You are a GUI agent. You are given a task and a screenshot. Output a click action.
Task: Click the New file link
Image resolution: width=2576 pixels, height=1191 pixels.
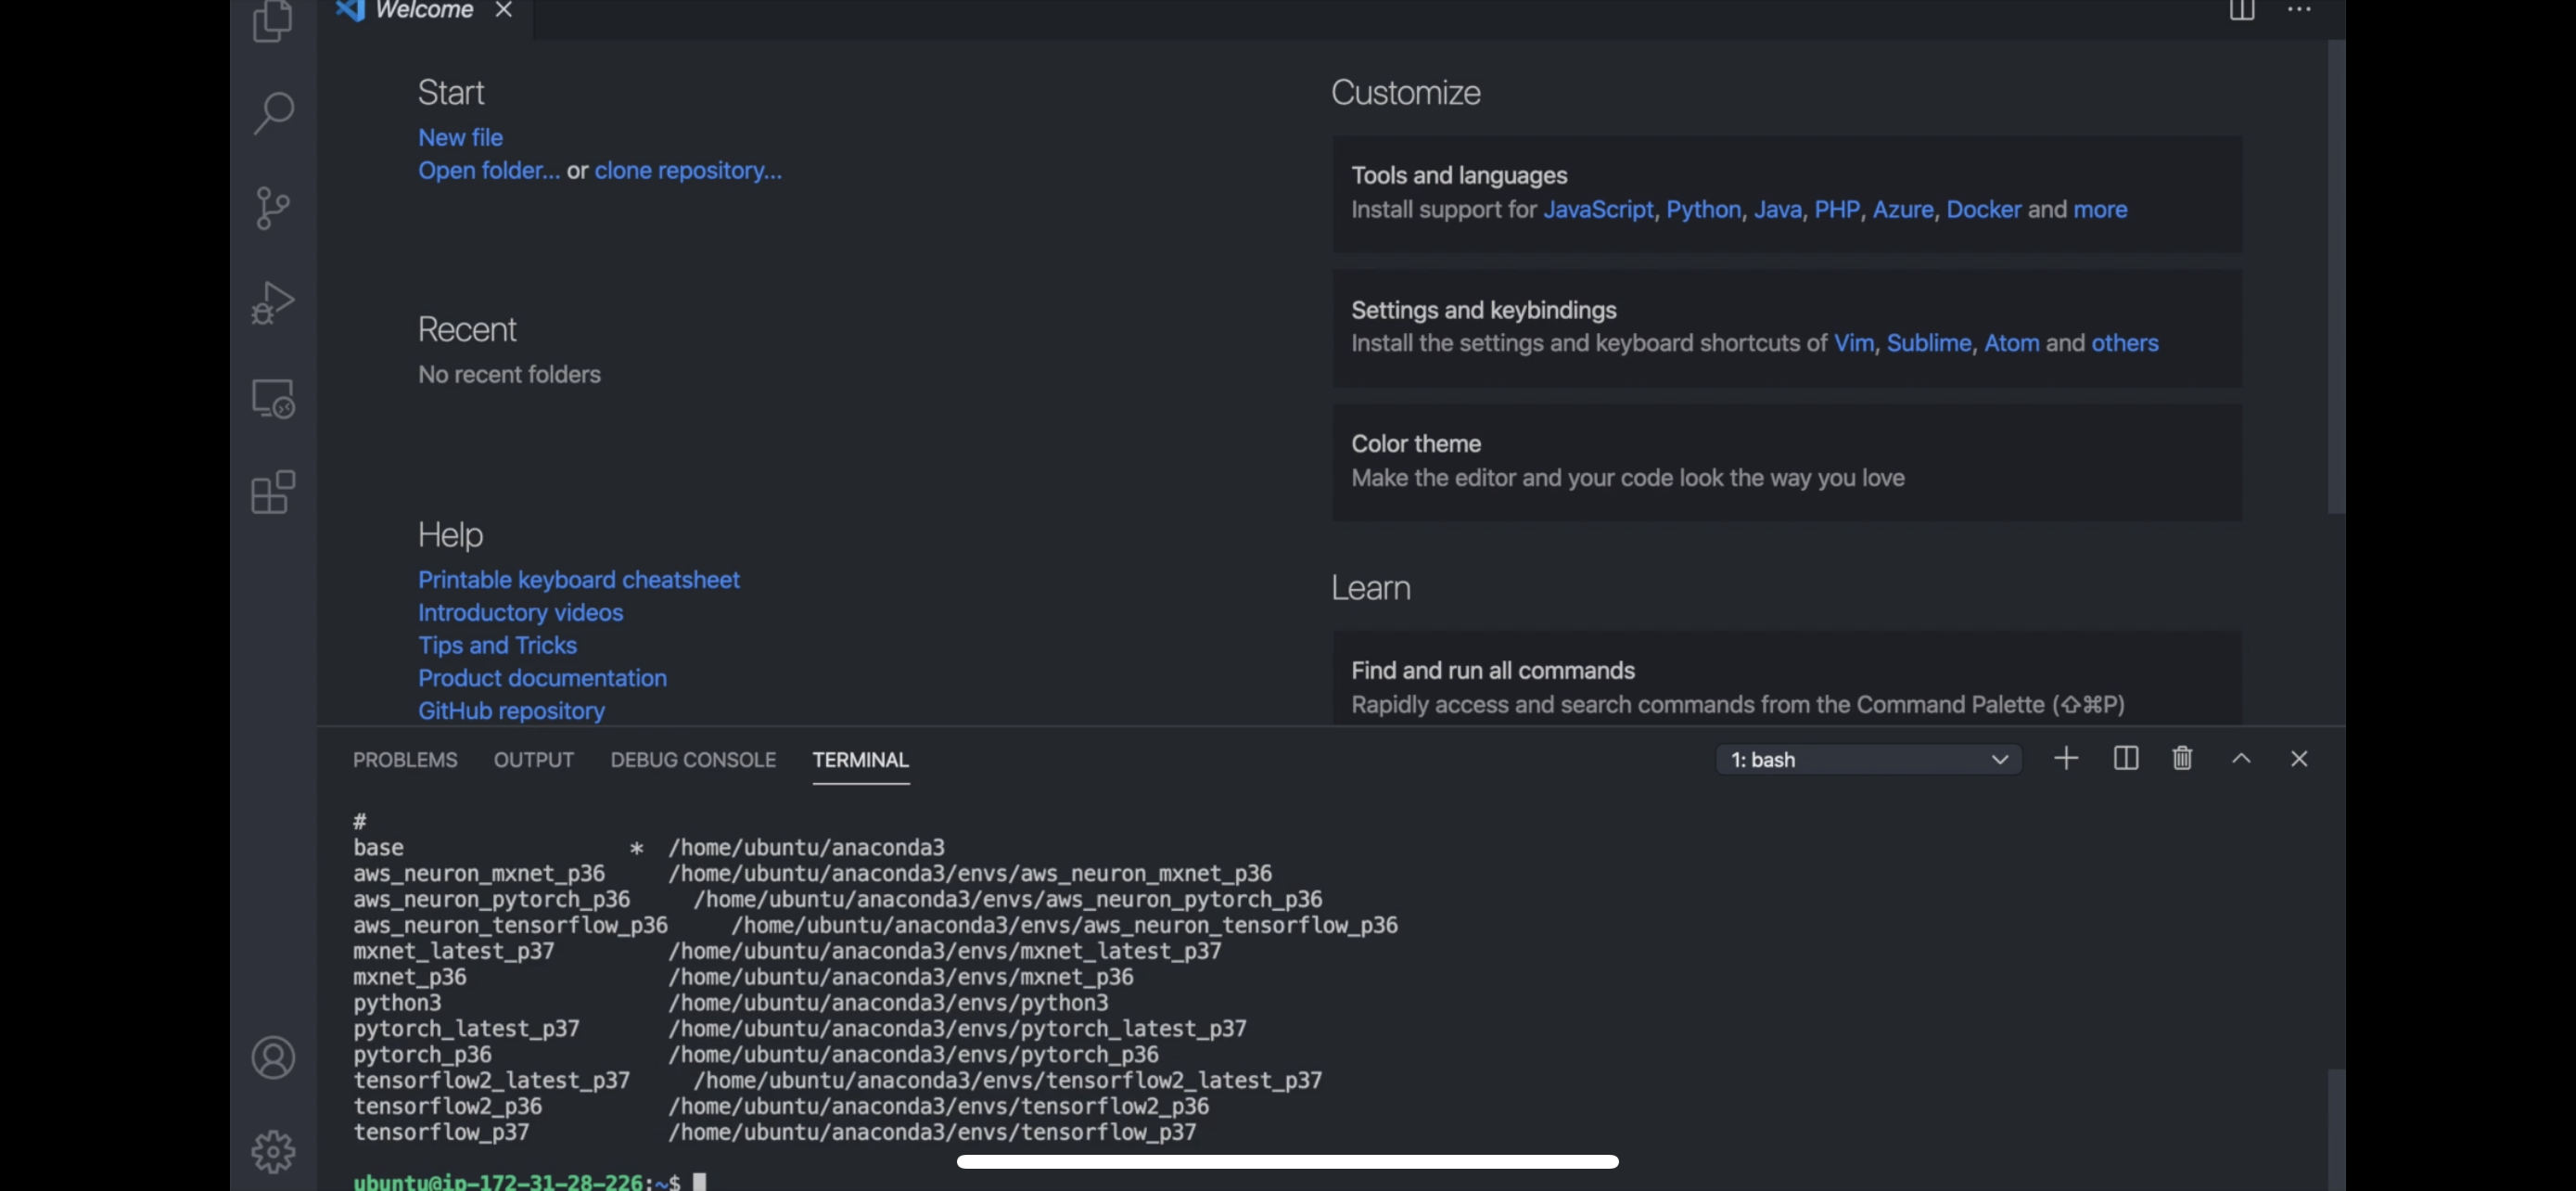[x=460, y=138]
